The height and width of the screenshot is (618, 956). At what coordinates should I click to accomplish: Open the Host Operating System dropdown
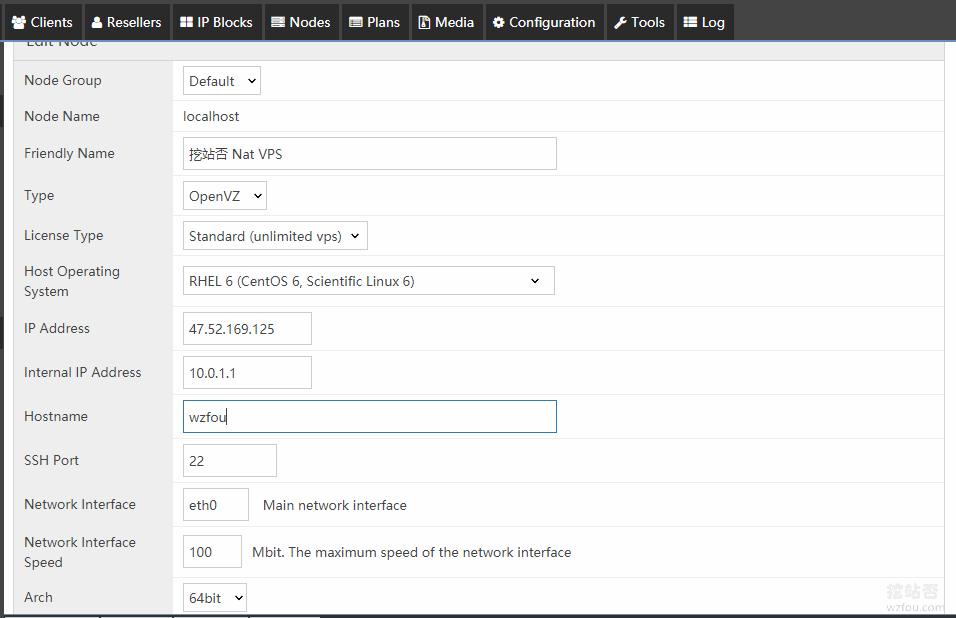(368, 281)
